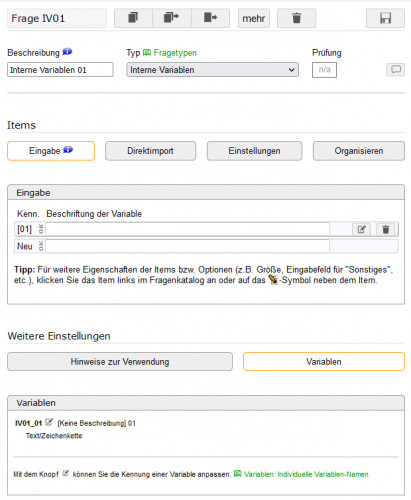
Task: Switch to the Einstellungen tab
Action: pos(254,151)
